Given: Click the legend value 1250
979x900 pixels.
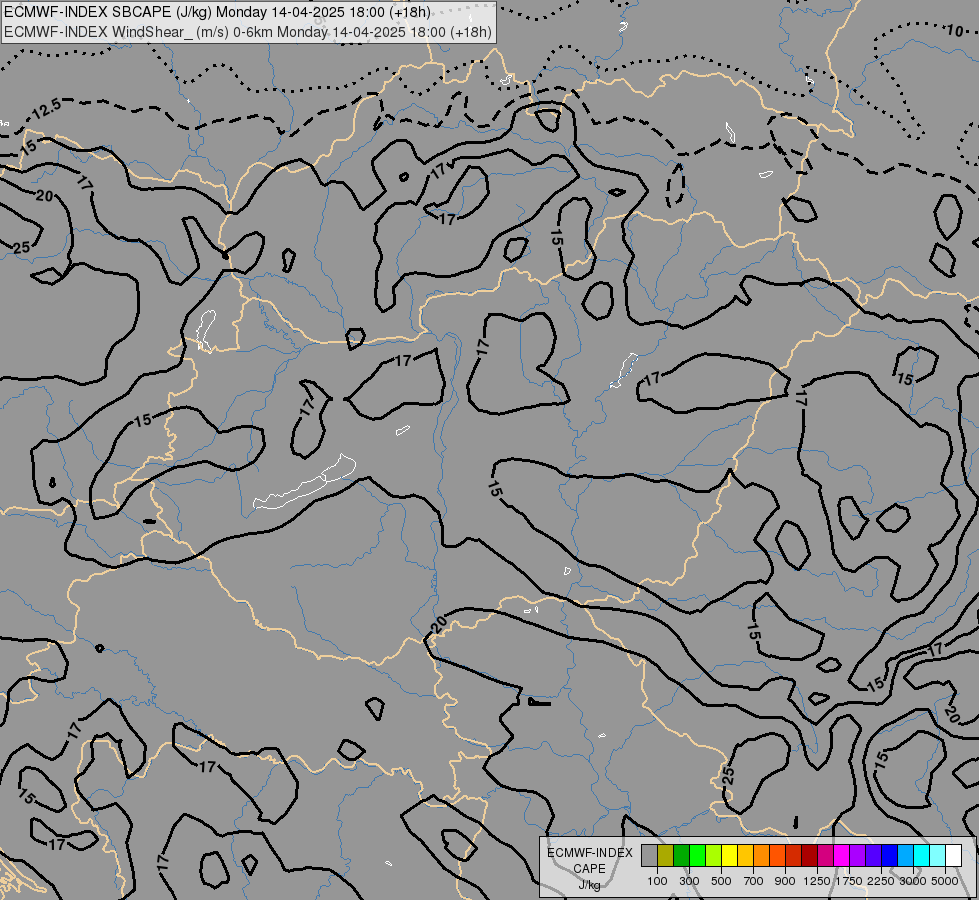Looking at the screenshot, I should 817,881.
